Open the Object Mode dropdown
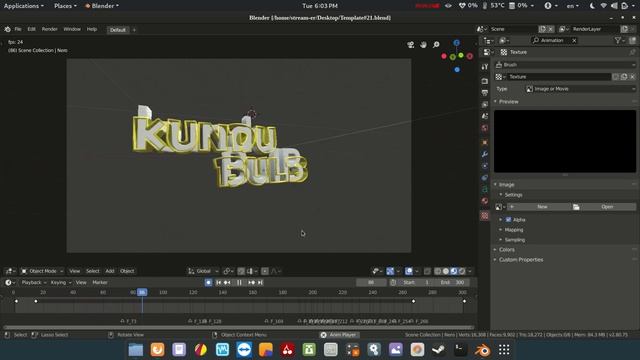This screenshot has width=640, height=360. coord(42,271)
